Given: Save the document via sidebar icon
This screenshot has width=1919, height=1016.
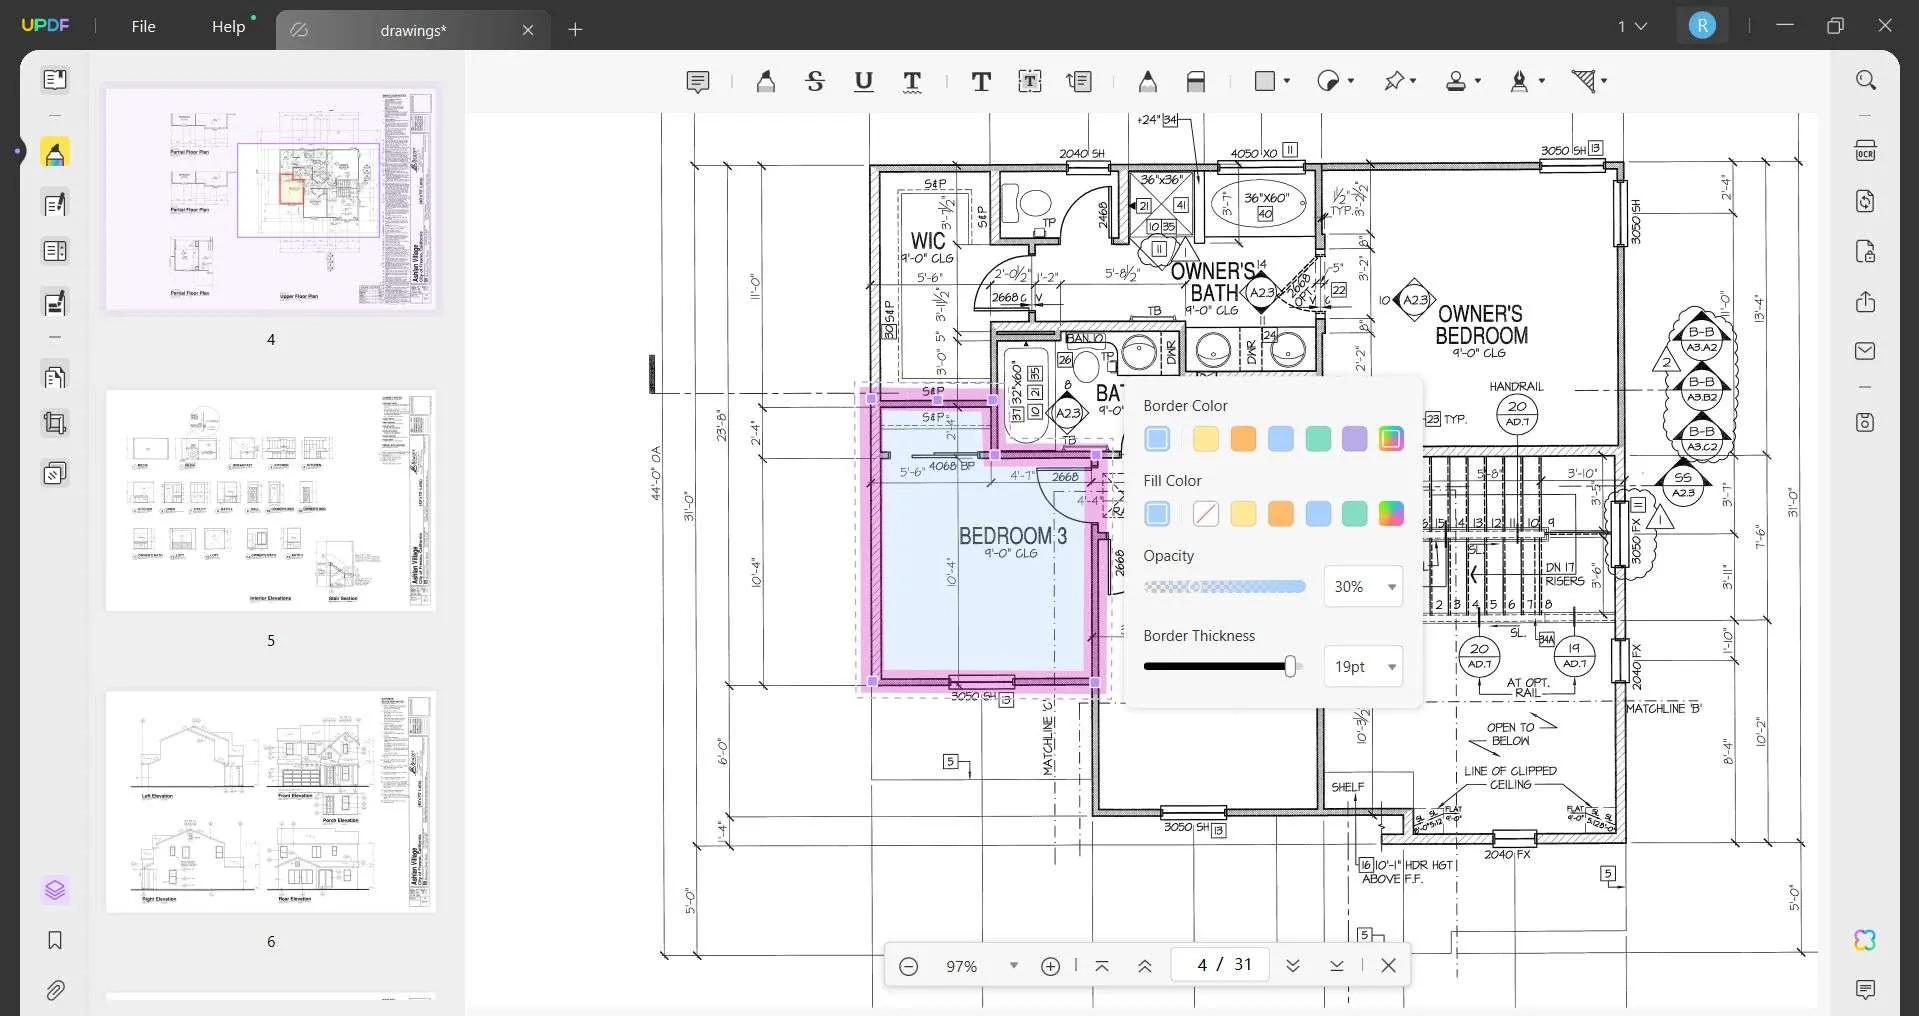Looking at the screenshot, I should point(1865,422).
